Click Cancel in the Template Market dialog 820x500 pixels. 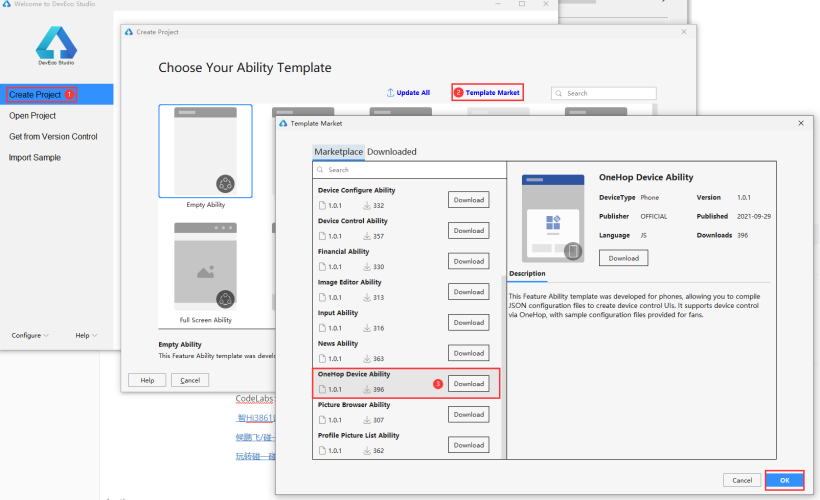click(x=742, y=480)
